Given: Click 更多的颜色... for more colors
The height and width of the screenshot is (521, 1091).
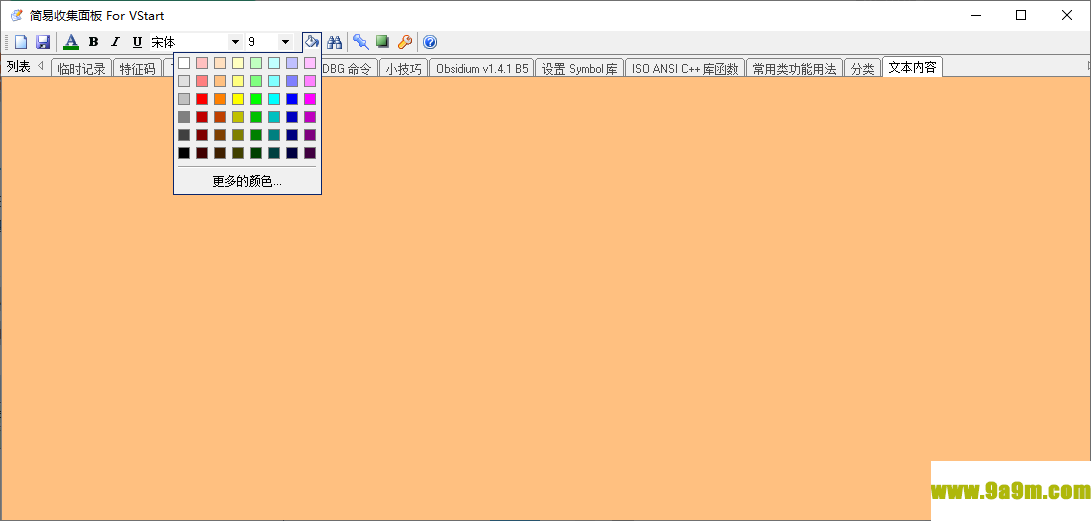Looking at the screenshot, I should (247, 182).
